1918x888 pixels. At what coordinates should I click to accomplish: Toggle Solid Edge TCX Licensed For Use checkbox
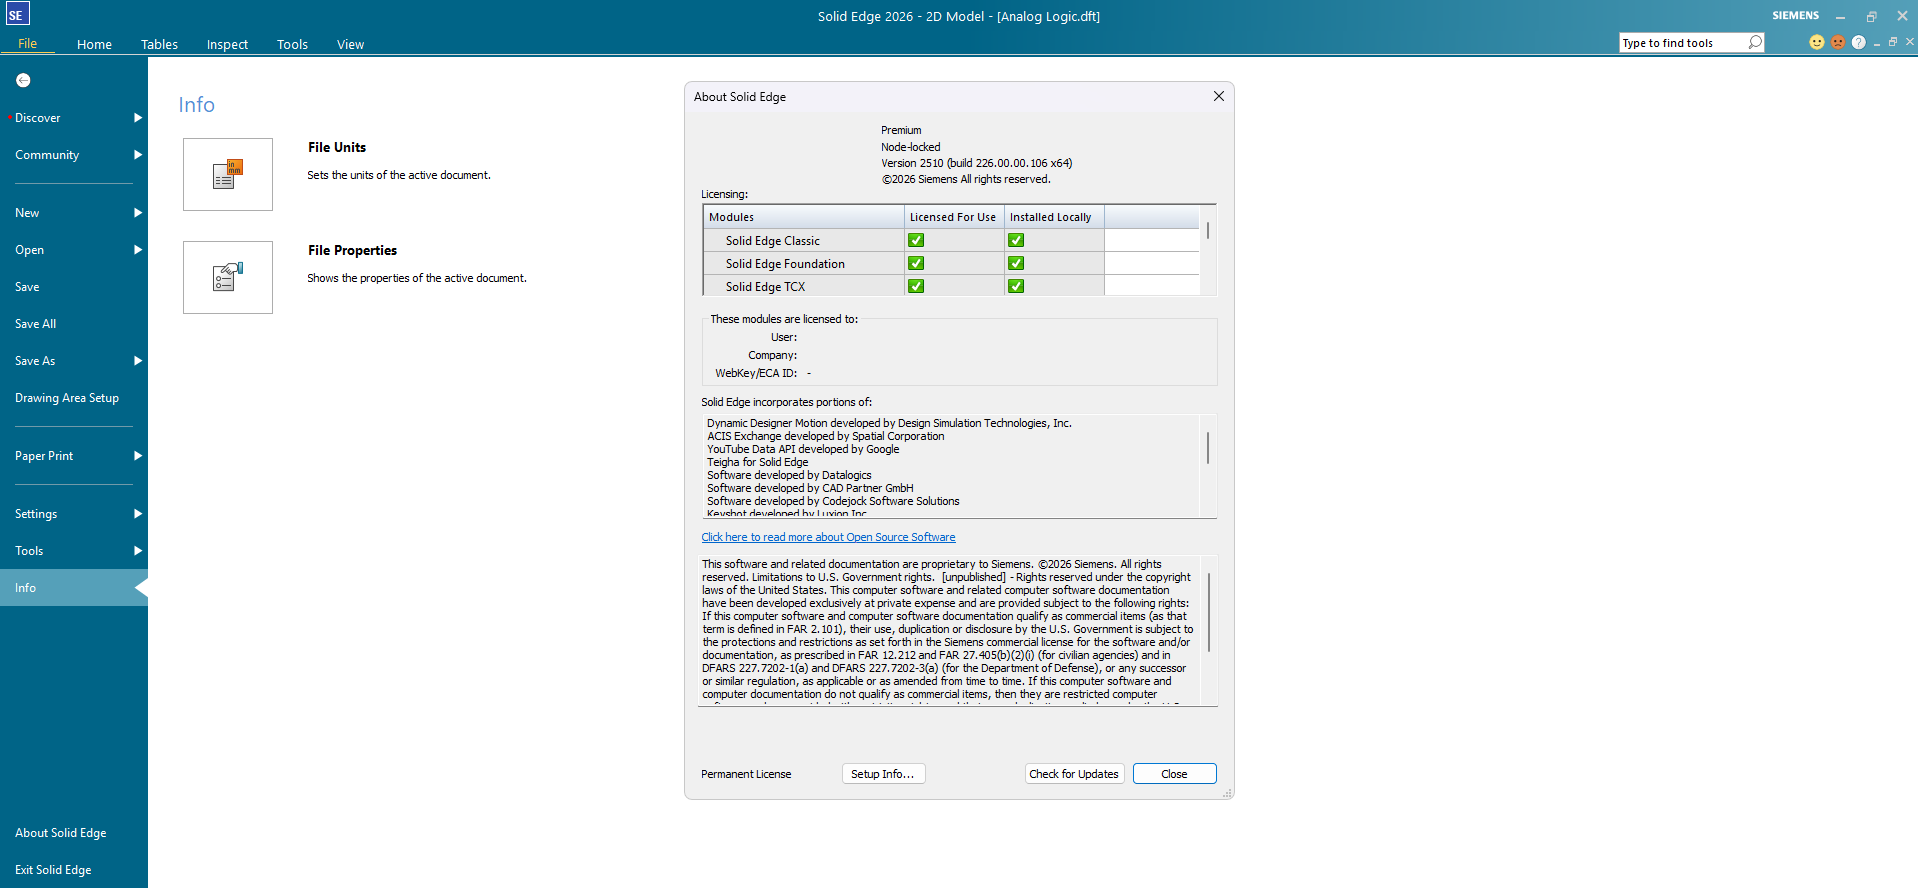916,286
